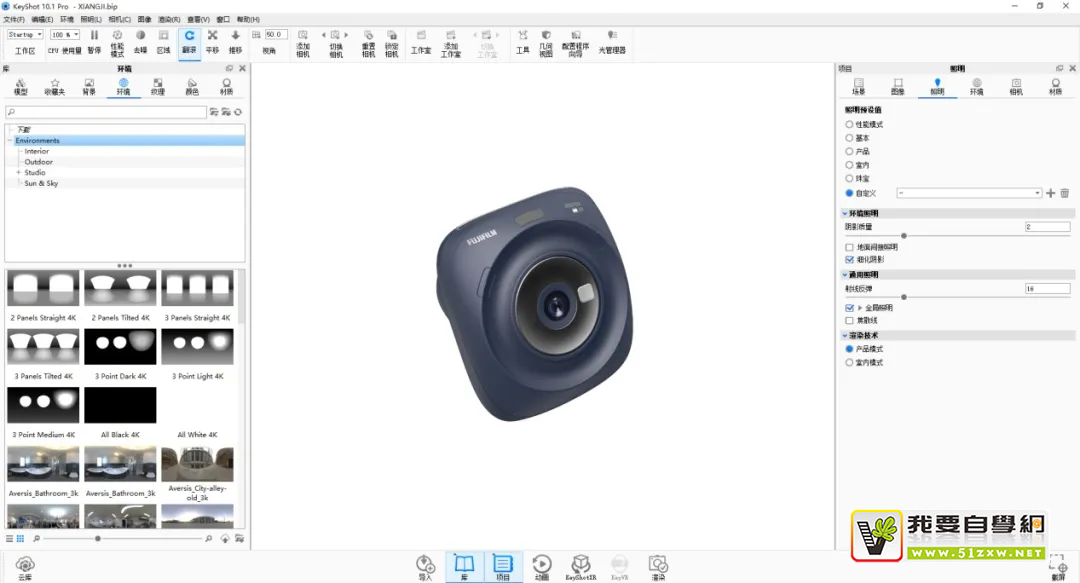Expand the Studio folder in tree
This screenshot has height=583, width=1080.
point(18,173)
